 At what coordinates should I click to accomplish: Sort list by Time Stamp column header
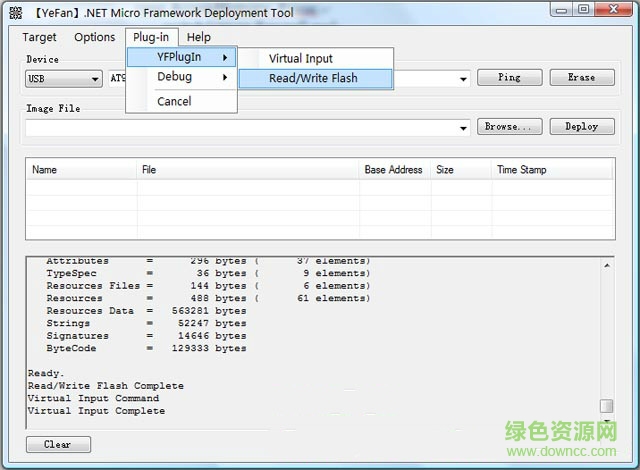click(521, 170)
